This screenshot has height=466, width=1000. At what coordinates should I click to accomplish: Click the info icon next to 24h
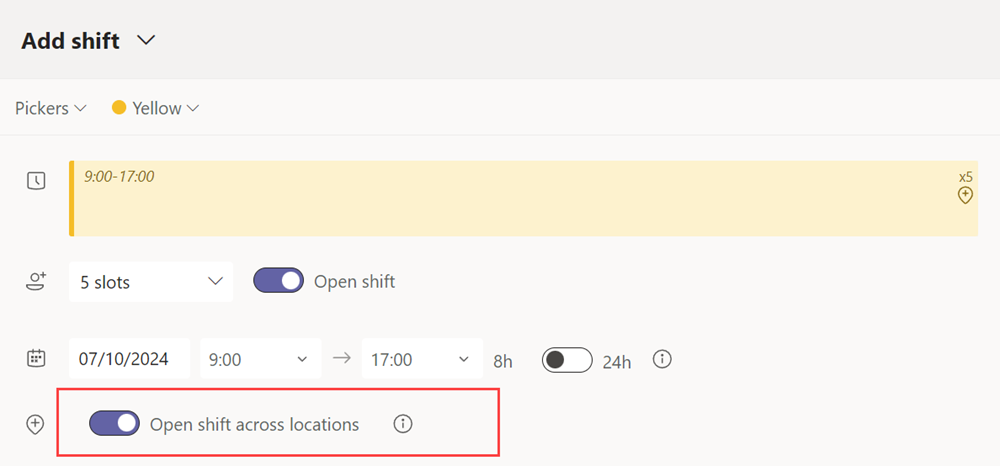(663, 359)
